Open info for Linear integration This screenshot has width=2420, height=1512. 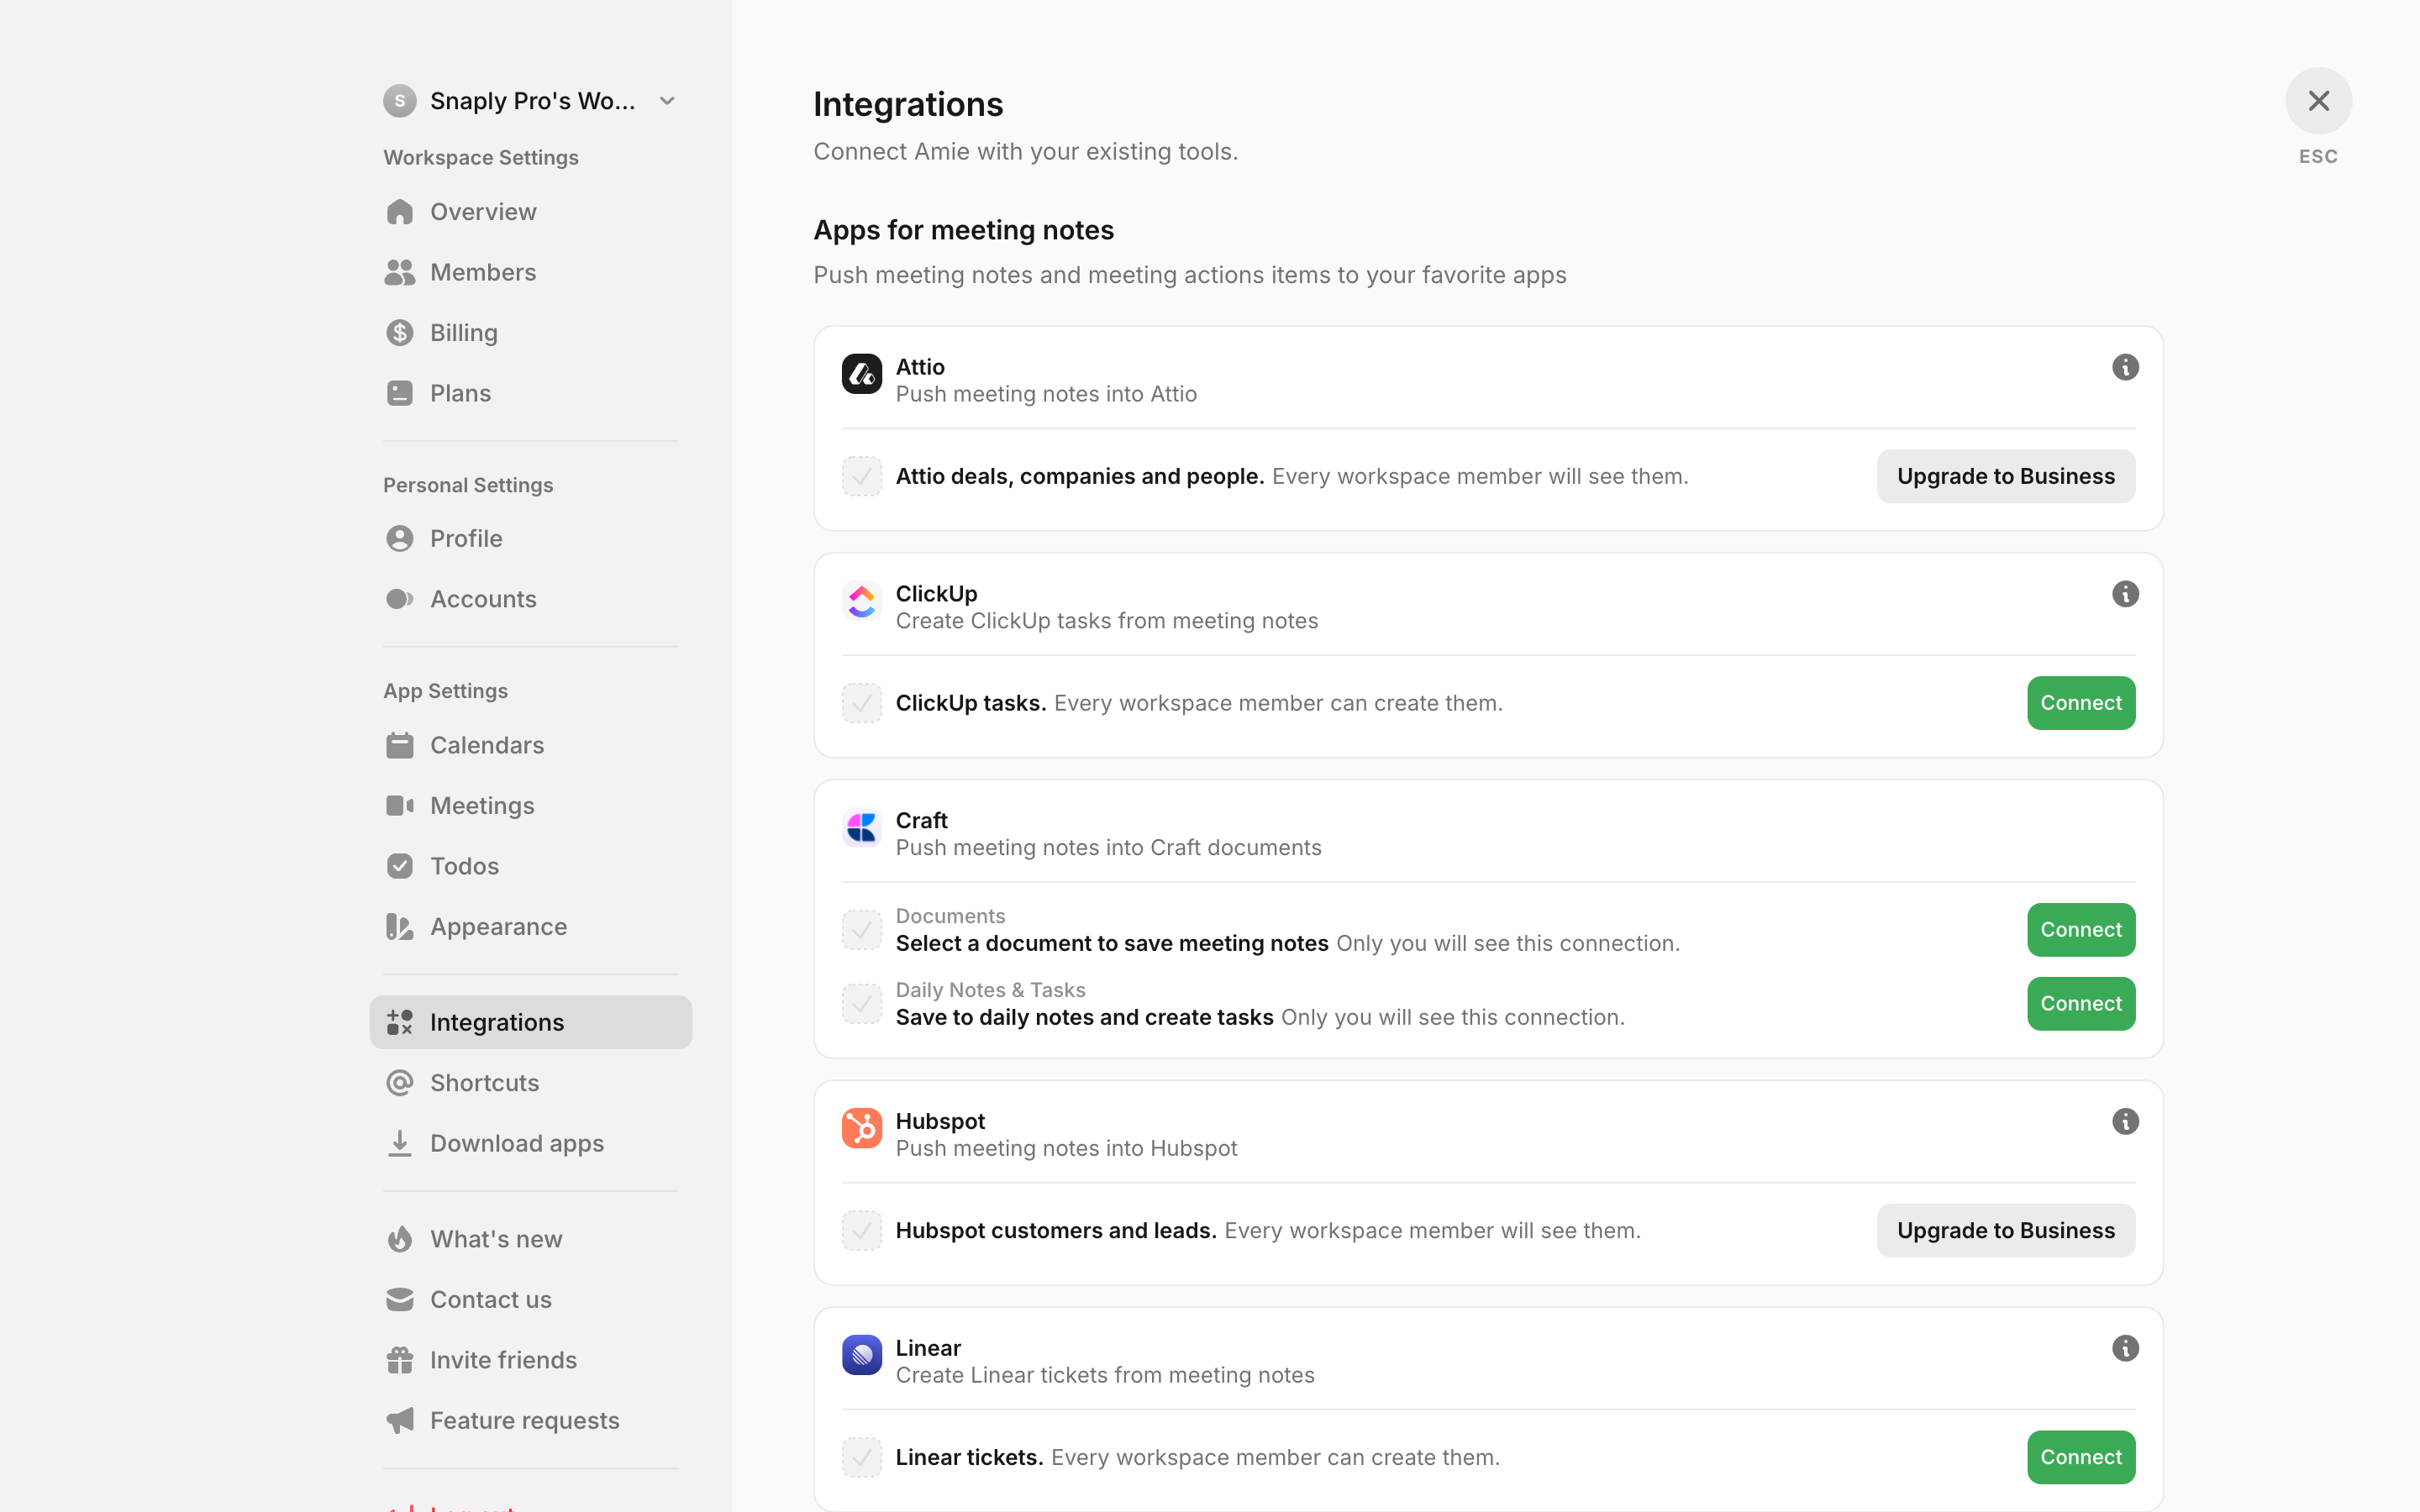point(2125,1349)
